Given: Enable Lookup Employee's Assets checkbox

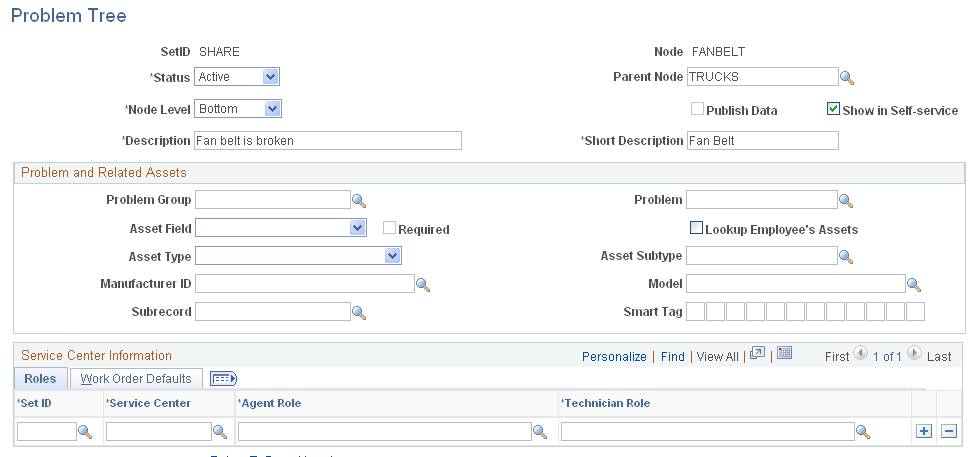Looking at the screenshot, I should (697, 228).
